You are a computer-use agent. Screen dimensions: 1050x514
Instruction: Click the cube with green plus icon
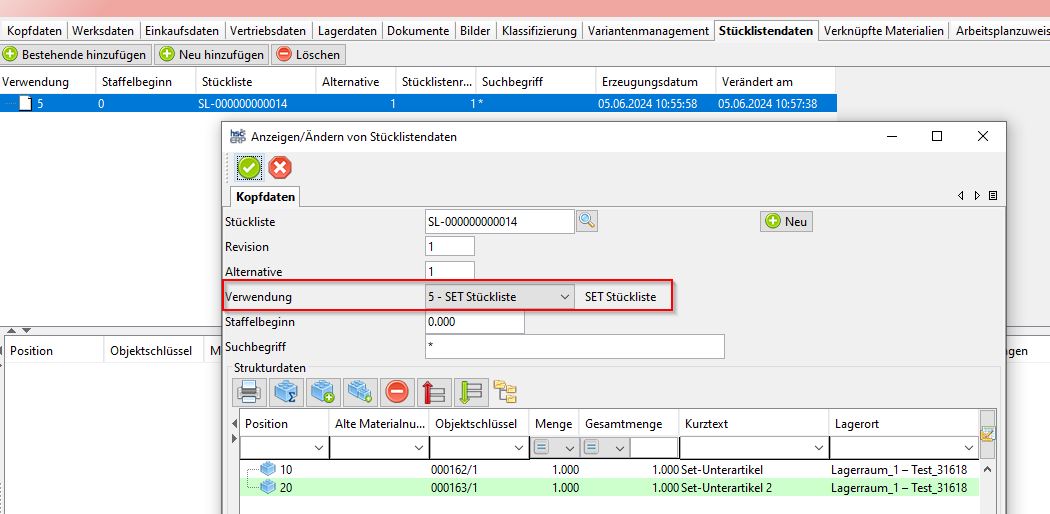tap(323, 392)
